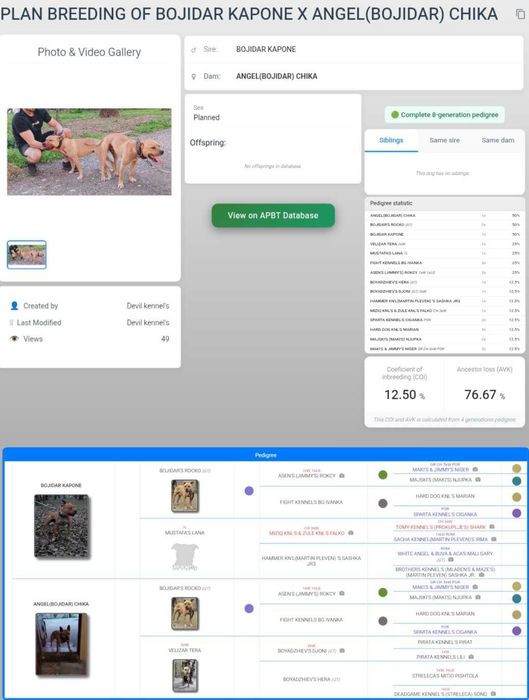
Task: Open NIGER camera icon in ANGEL CHIKA's ancestry
Action: [x=475, y=587]
